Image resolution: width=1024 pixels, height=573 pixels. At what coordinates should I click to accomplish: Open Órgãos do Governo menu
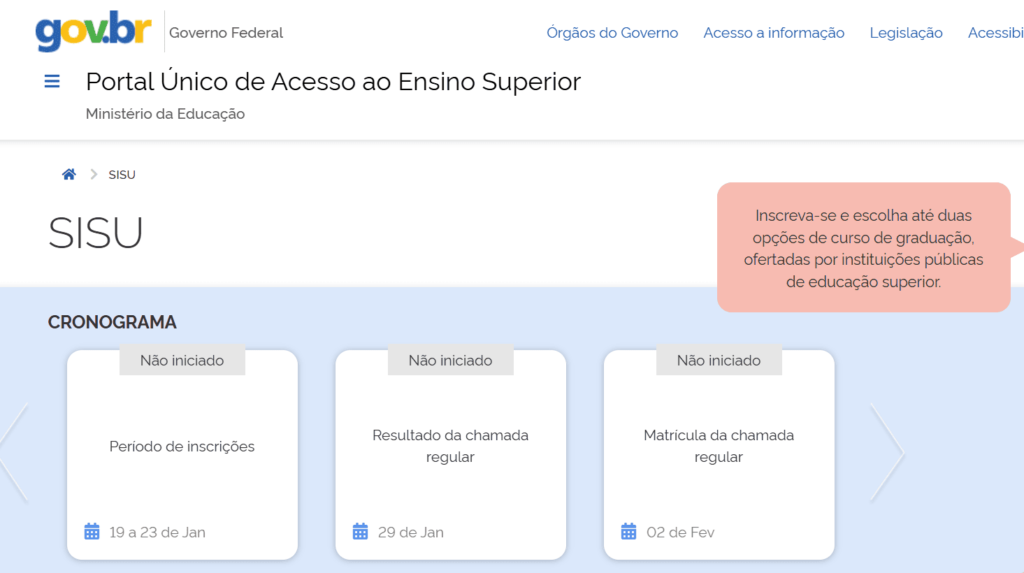coord(612,33)
